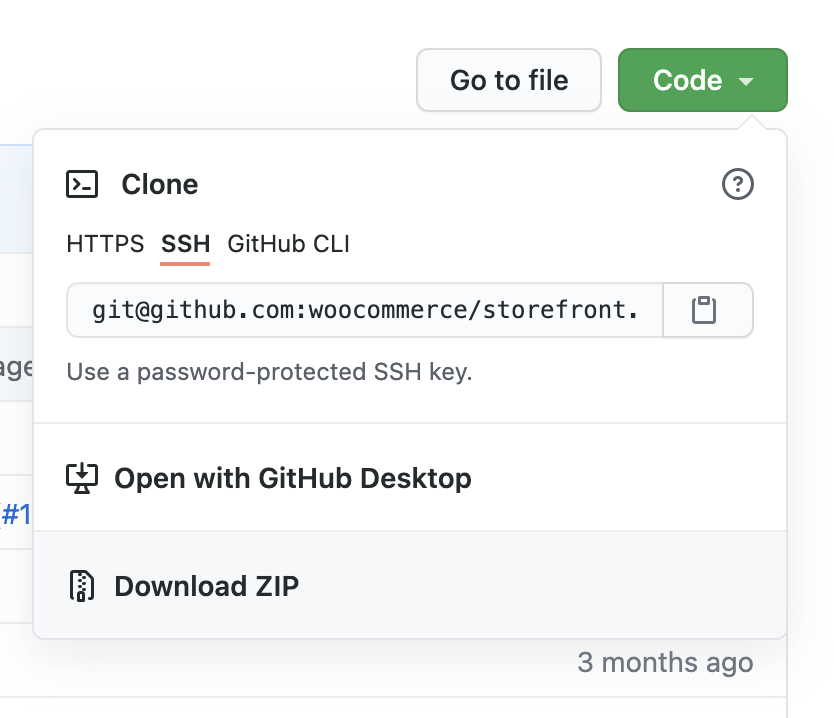Select the GitHub CLI tab
Image resolution: width=834 pixels, height=718 pixels.
click(x=288, y=243)
